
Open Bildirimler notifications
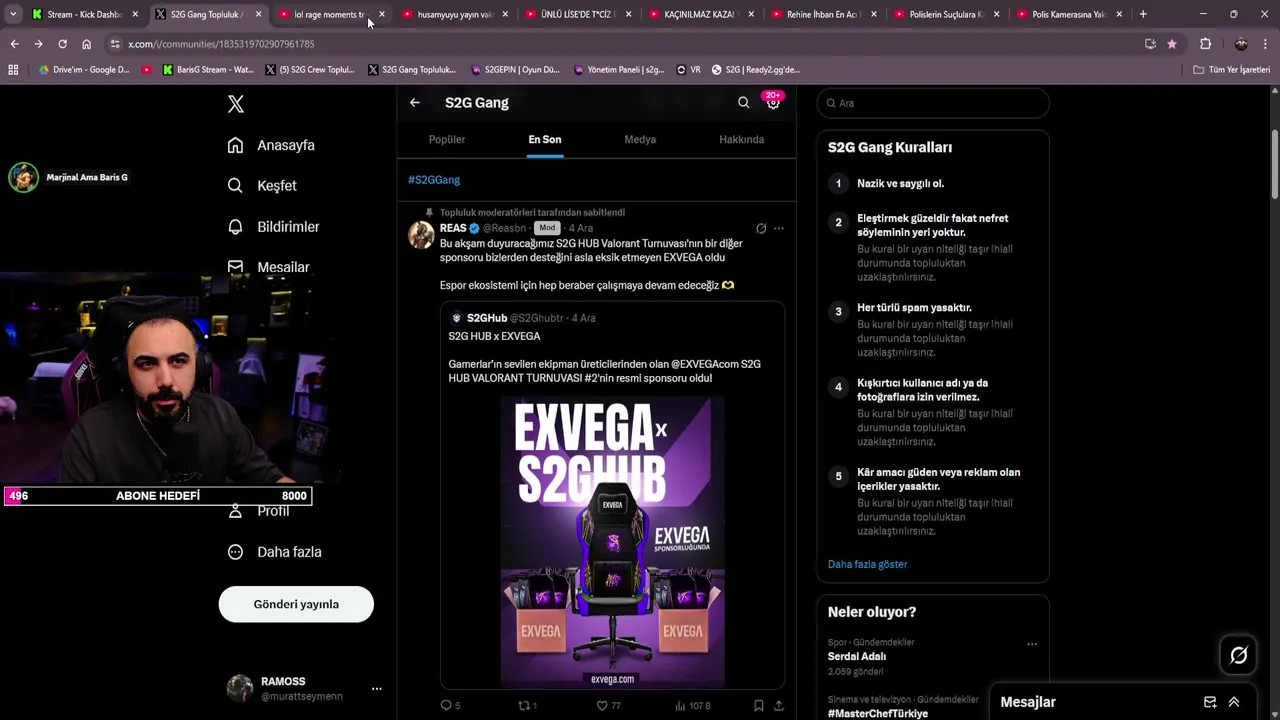[273, 227]
